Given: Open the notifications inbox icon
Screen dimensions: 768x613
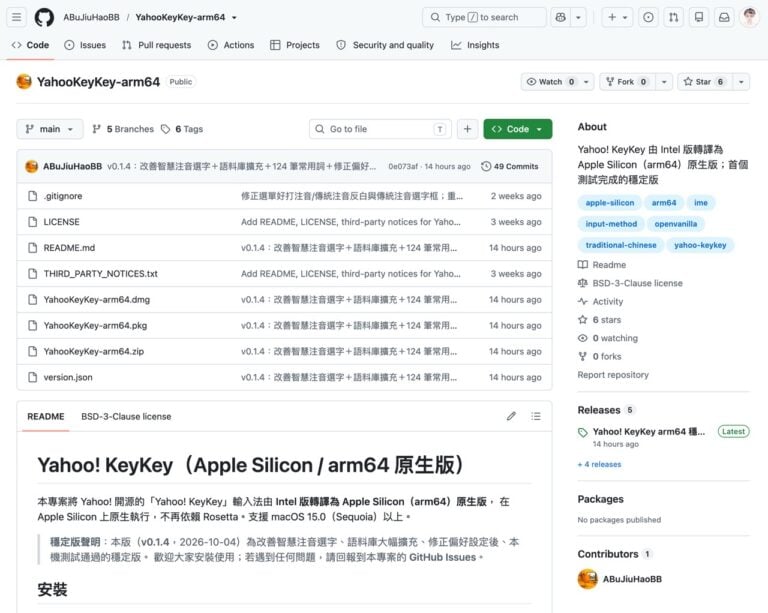Looking at the screenshot, I should pyautogui.click(x=724, y=17).
